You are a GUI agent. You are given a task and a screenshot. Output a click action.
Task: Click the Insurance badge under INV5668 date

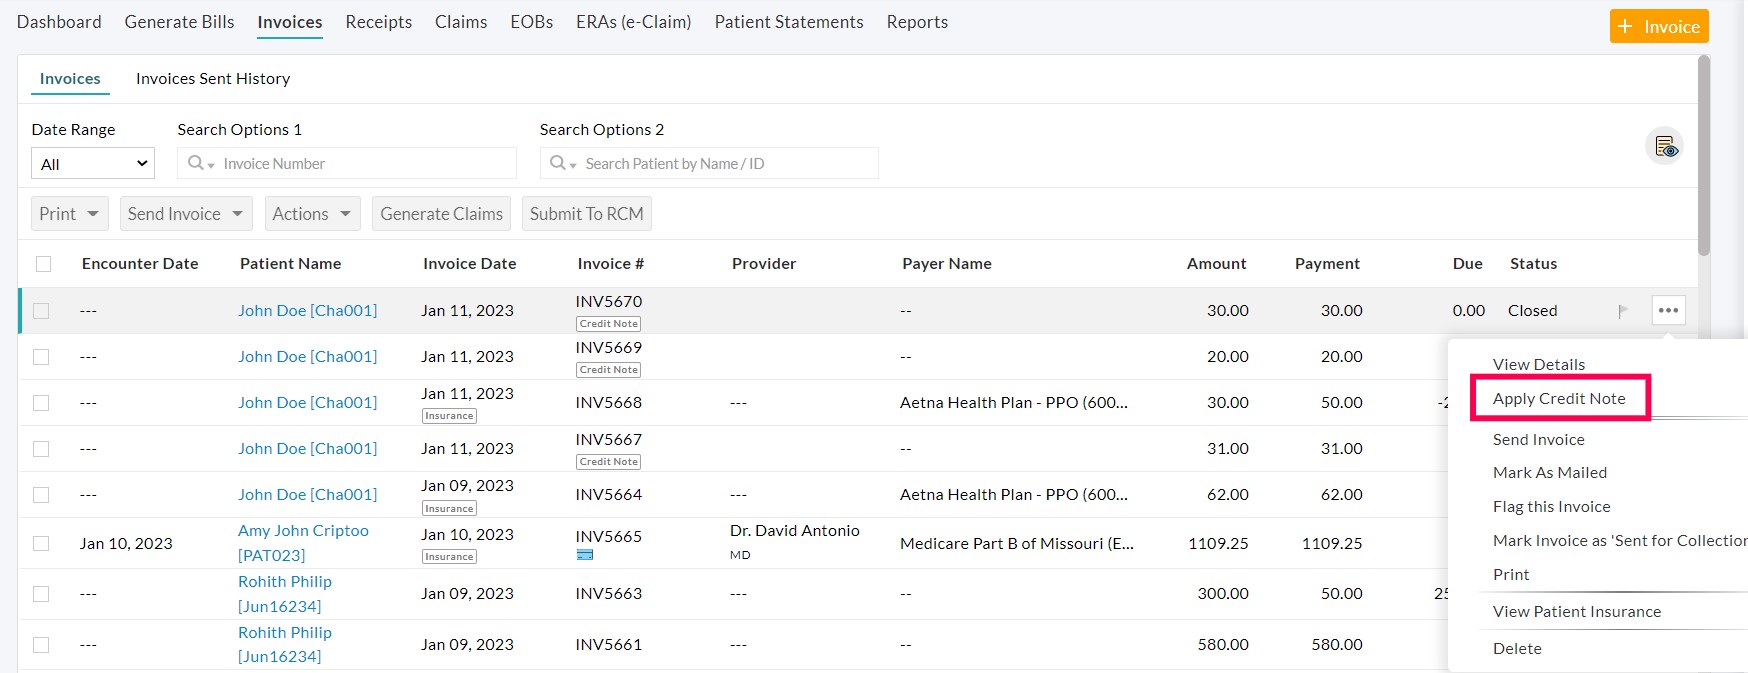tap(449, 416)
